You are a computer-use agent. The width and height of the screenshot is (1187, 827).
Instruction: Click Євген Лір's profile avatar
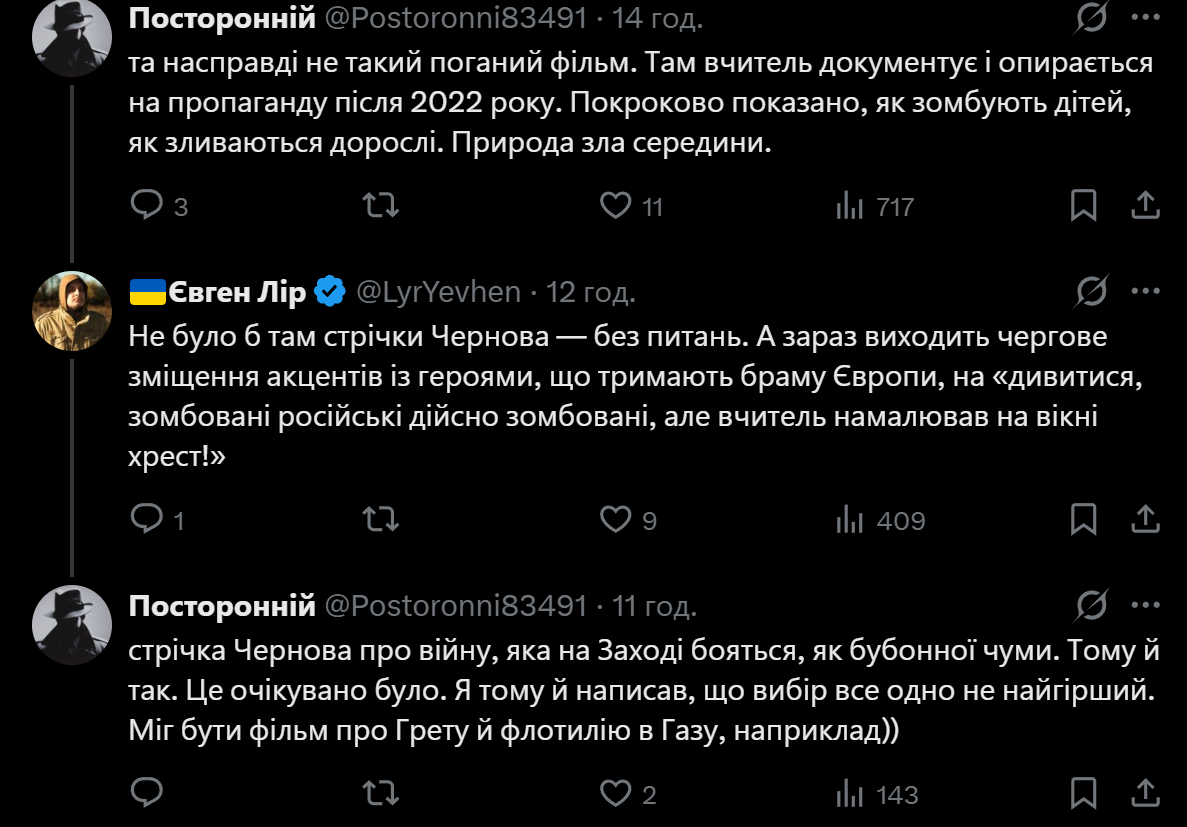click(x=72, y=310)
